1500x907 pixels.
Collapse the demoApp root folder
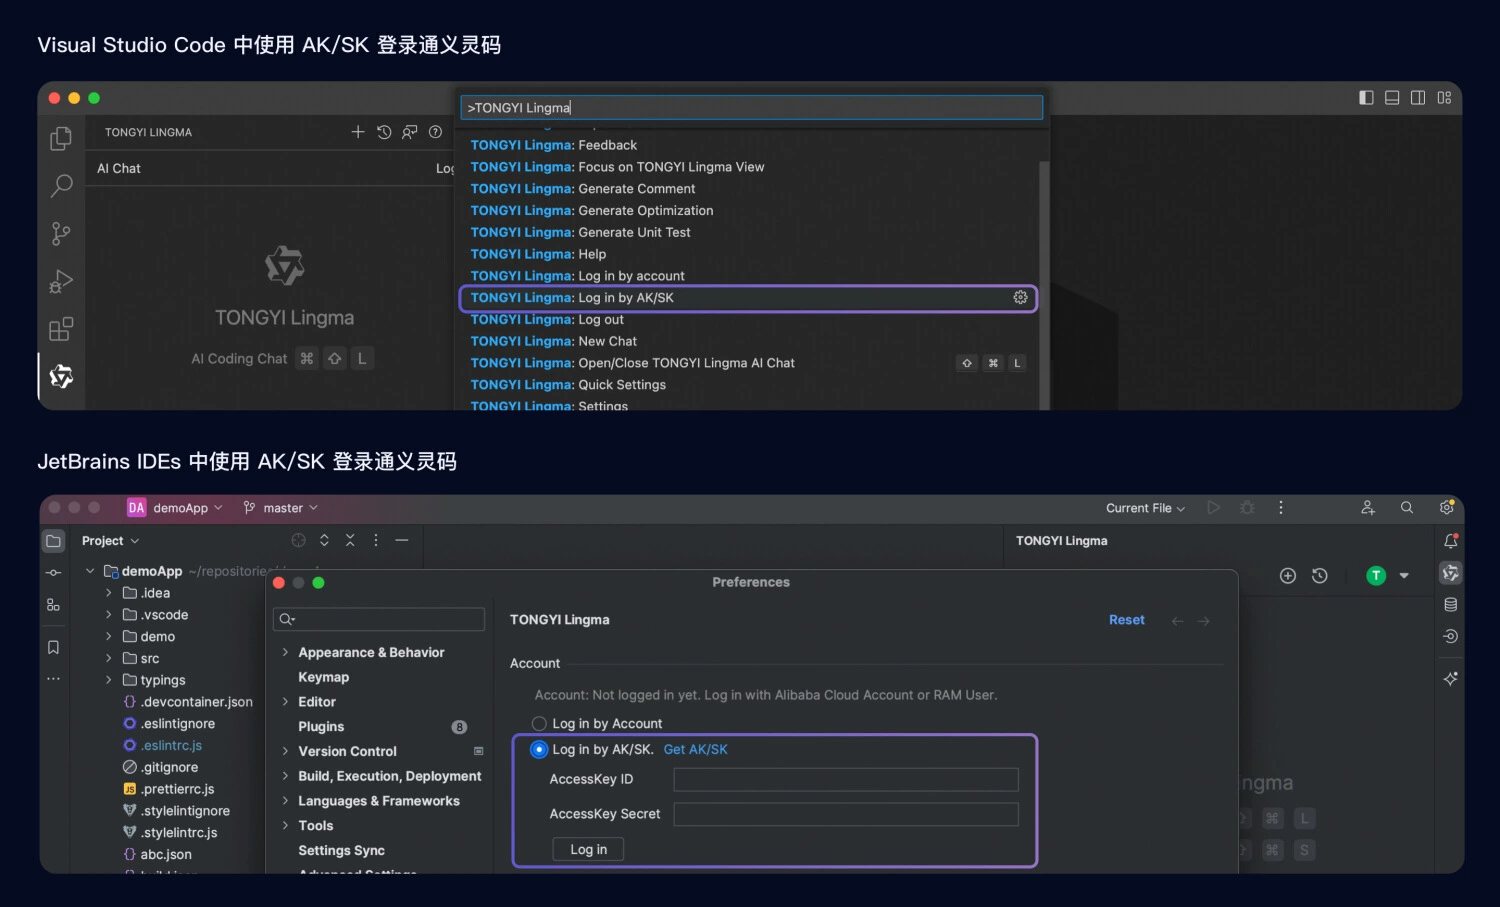pyautogui.click(x=90, y=571)
